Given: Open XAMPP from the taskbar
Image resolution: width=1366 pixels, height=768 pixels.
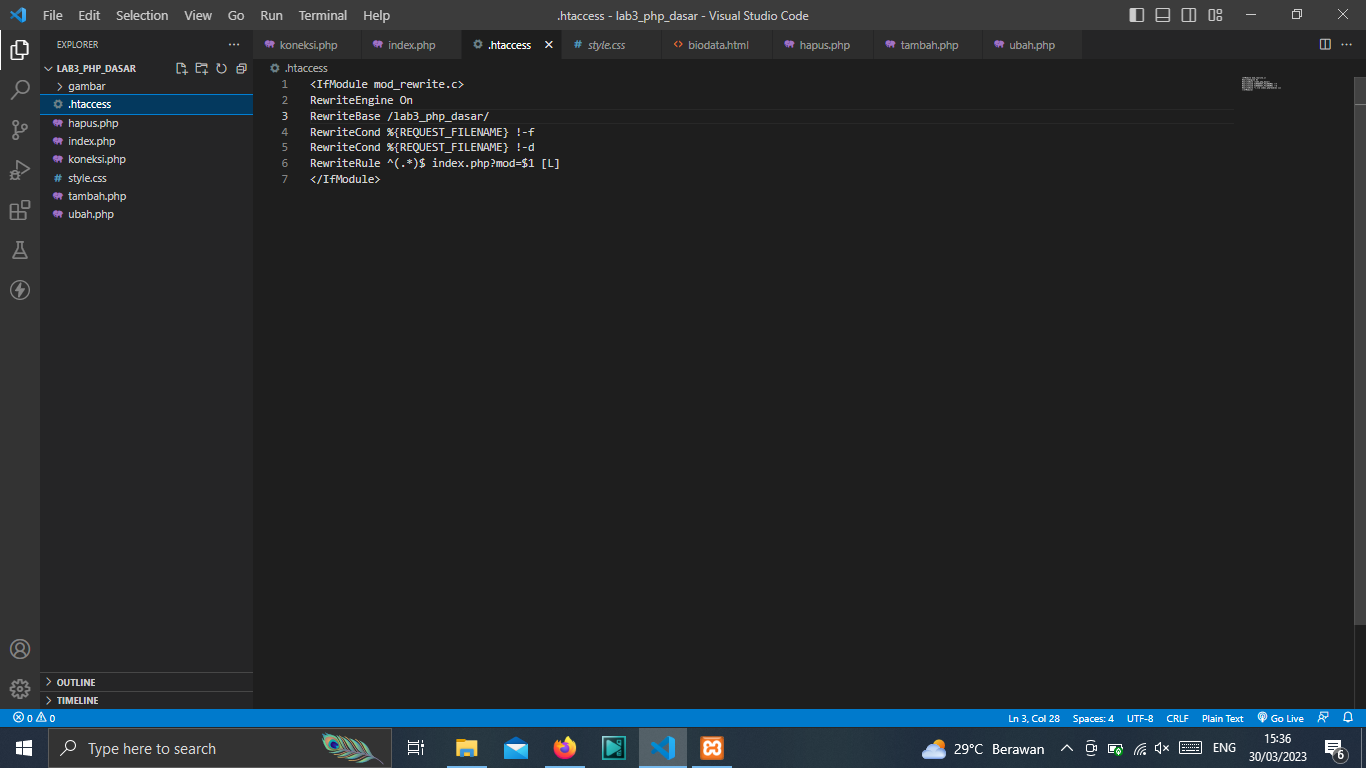Looking at the screenshot, I should tap(711, 748).
